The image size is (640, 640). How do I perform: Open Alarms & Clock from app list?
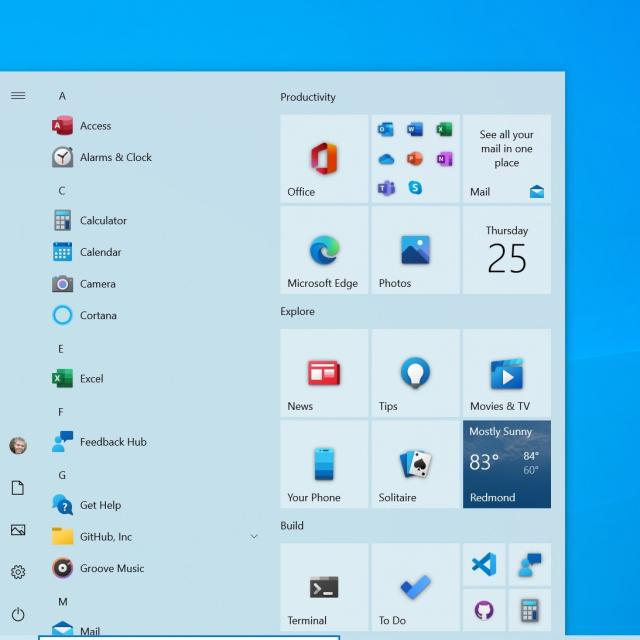(x=115, y=157)
